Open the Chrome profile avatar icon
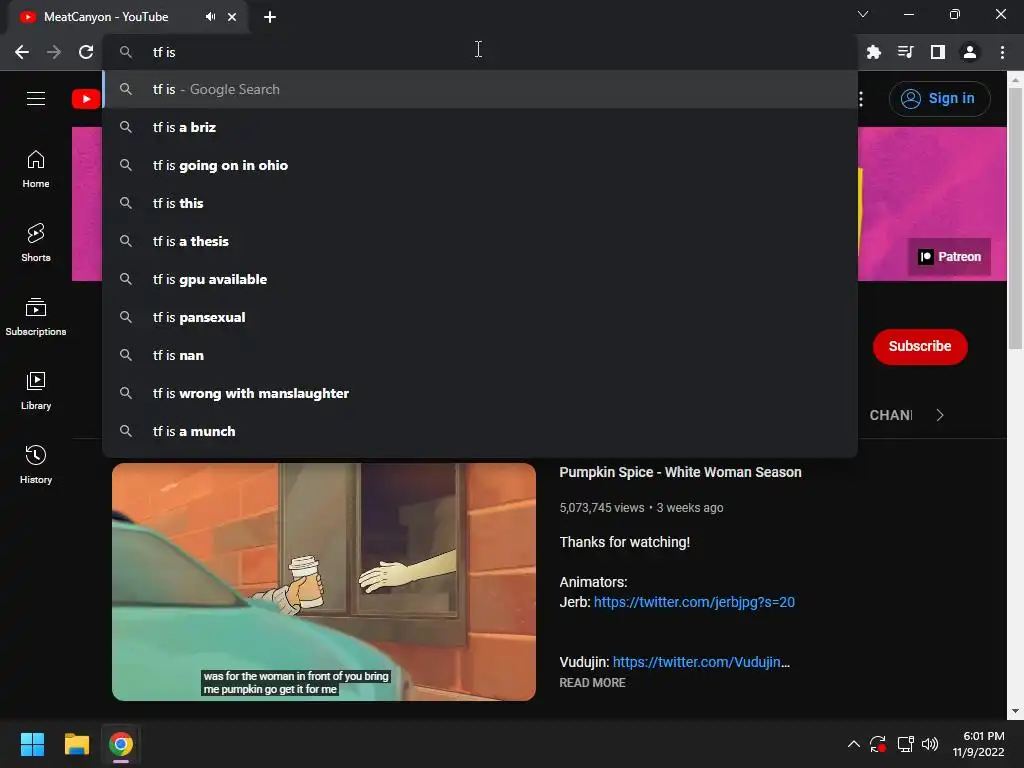The height and width of the screenshot is (768, 1024). click(970, 52)
